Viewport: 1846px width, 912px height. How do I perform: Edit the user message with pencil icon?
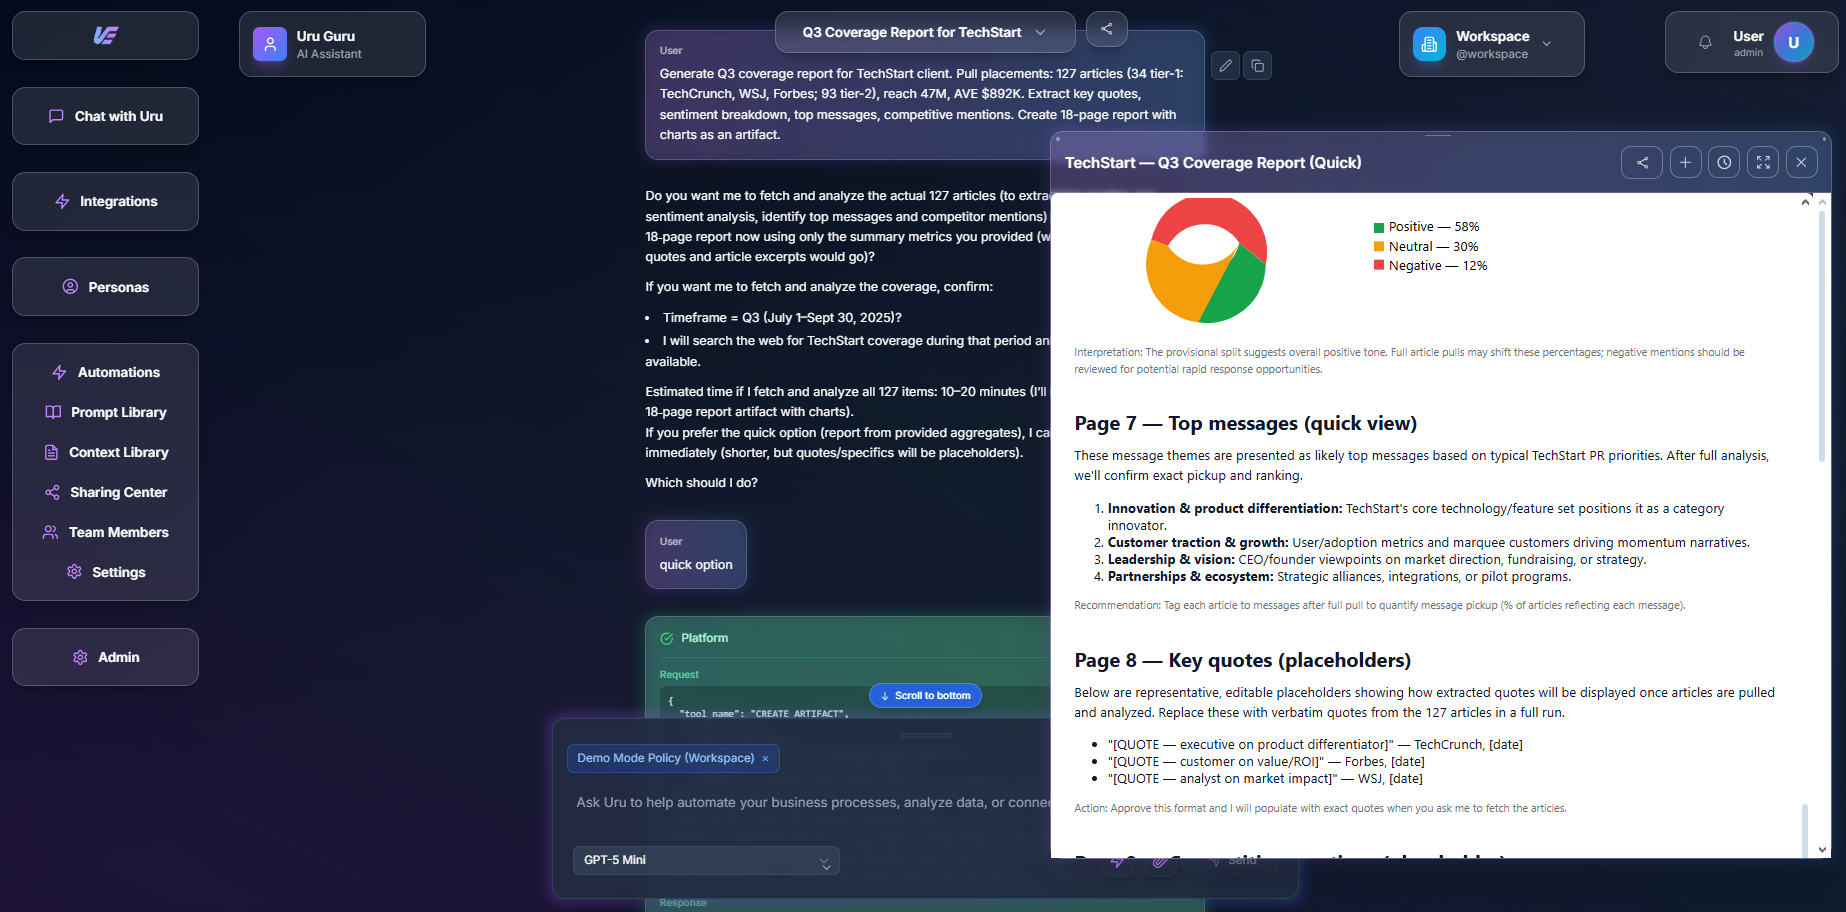tap(1224, 65)
